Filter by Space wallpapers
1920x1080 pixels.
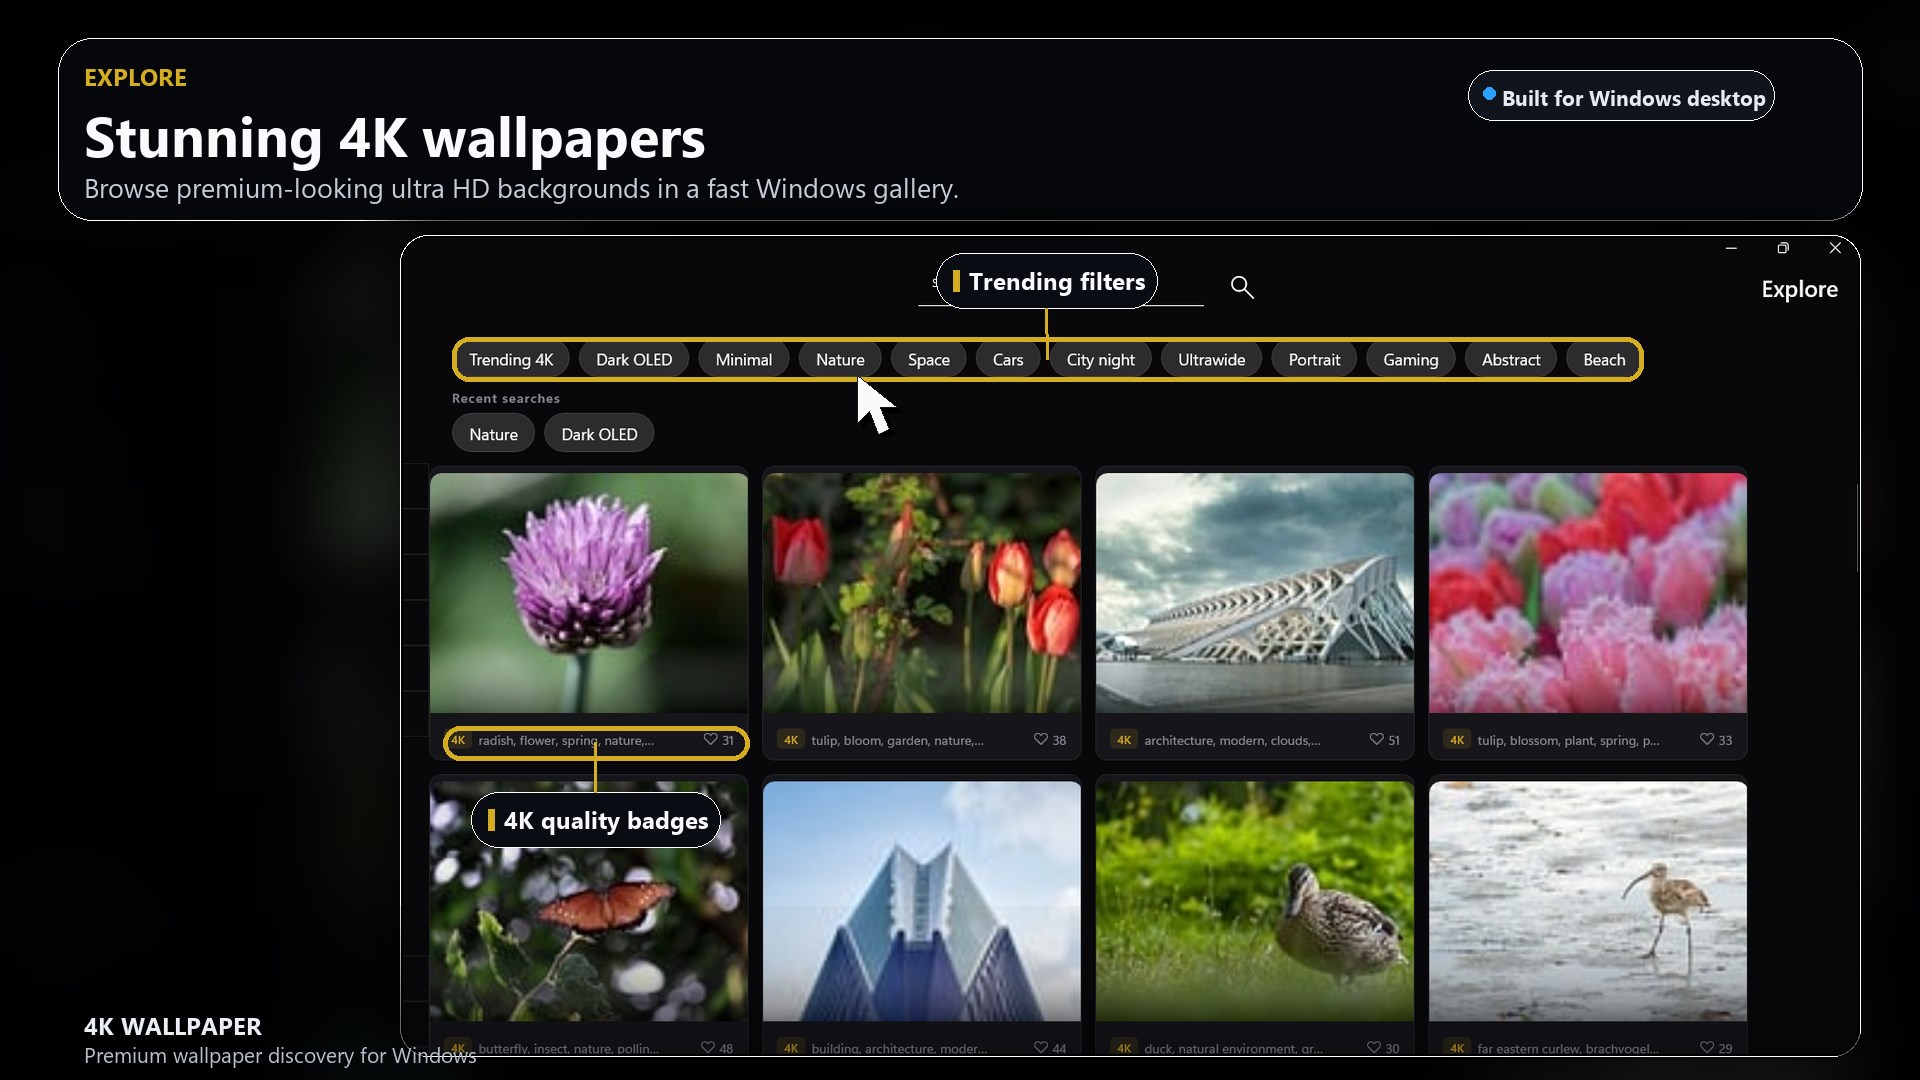pyautogui.click(x=929, y=360)
